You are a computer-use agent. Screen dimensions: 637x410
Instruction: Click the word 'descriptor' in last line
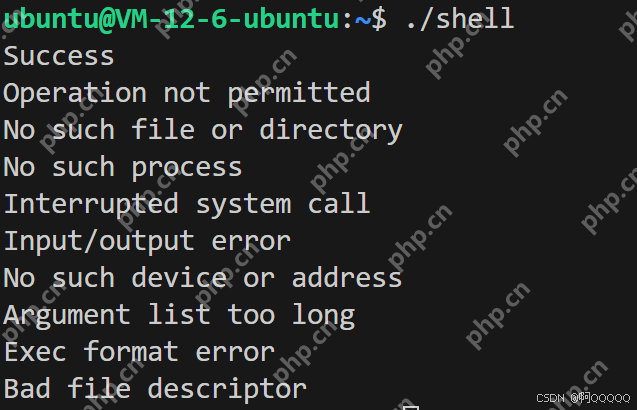[227, 389]
